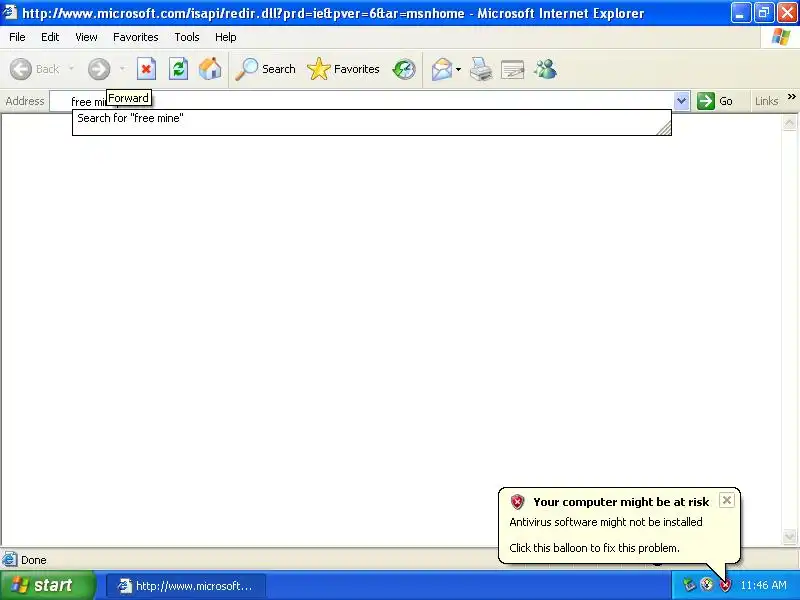Grab the suggestion box resize grip
The width and height of the screenshot is (800, 600).
[x=664, y=129]
